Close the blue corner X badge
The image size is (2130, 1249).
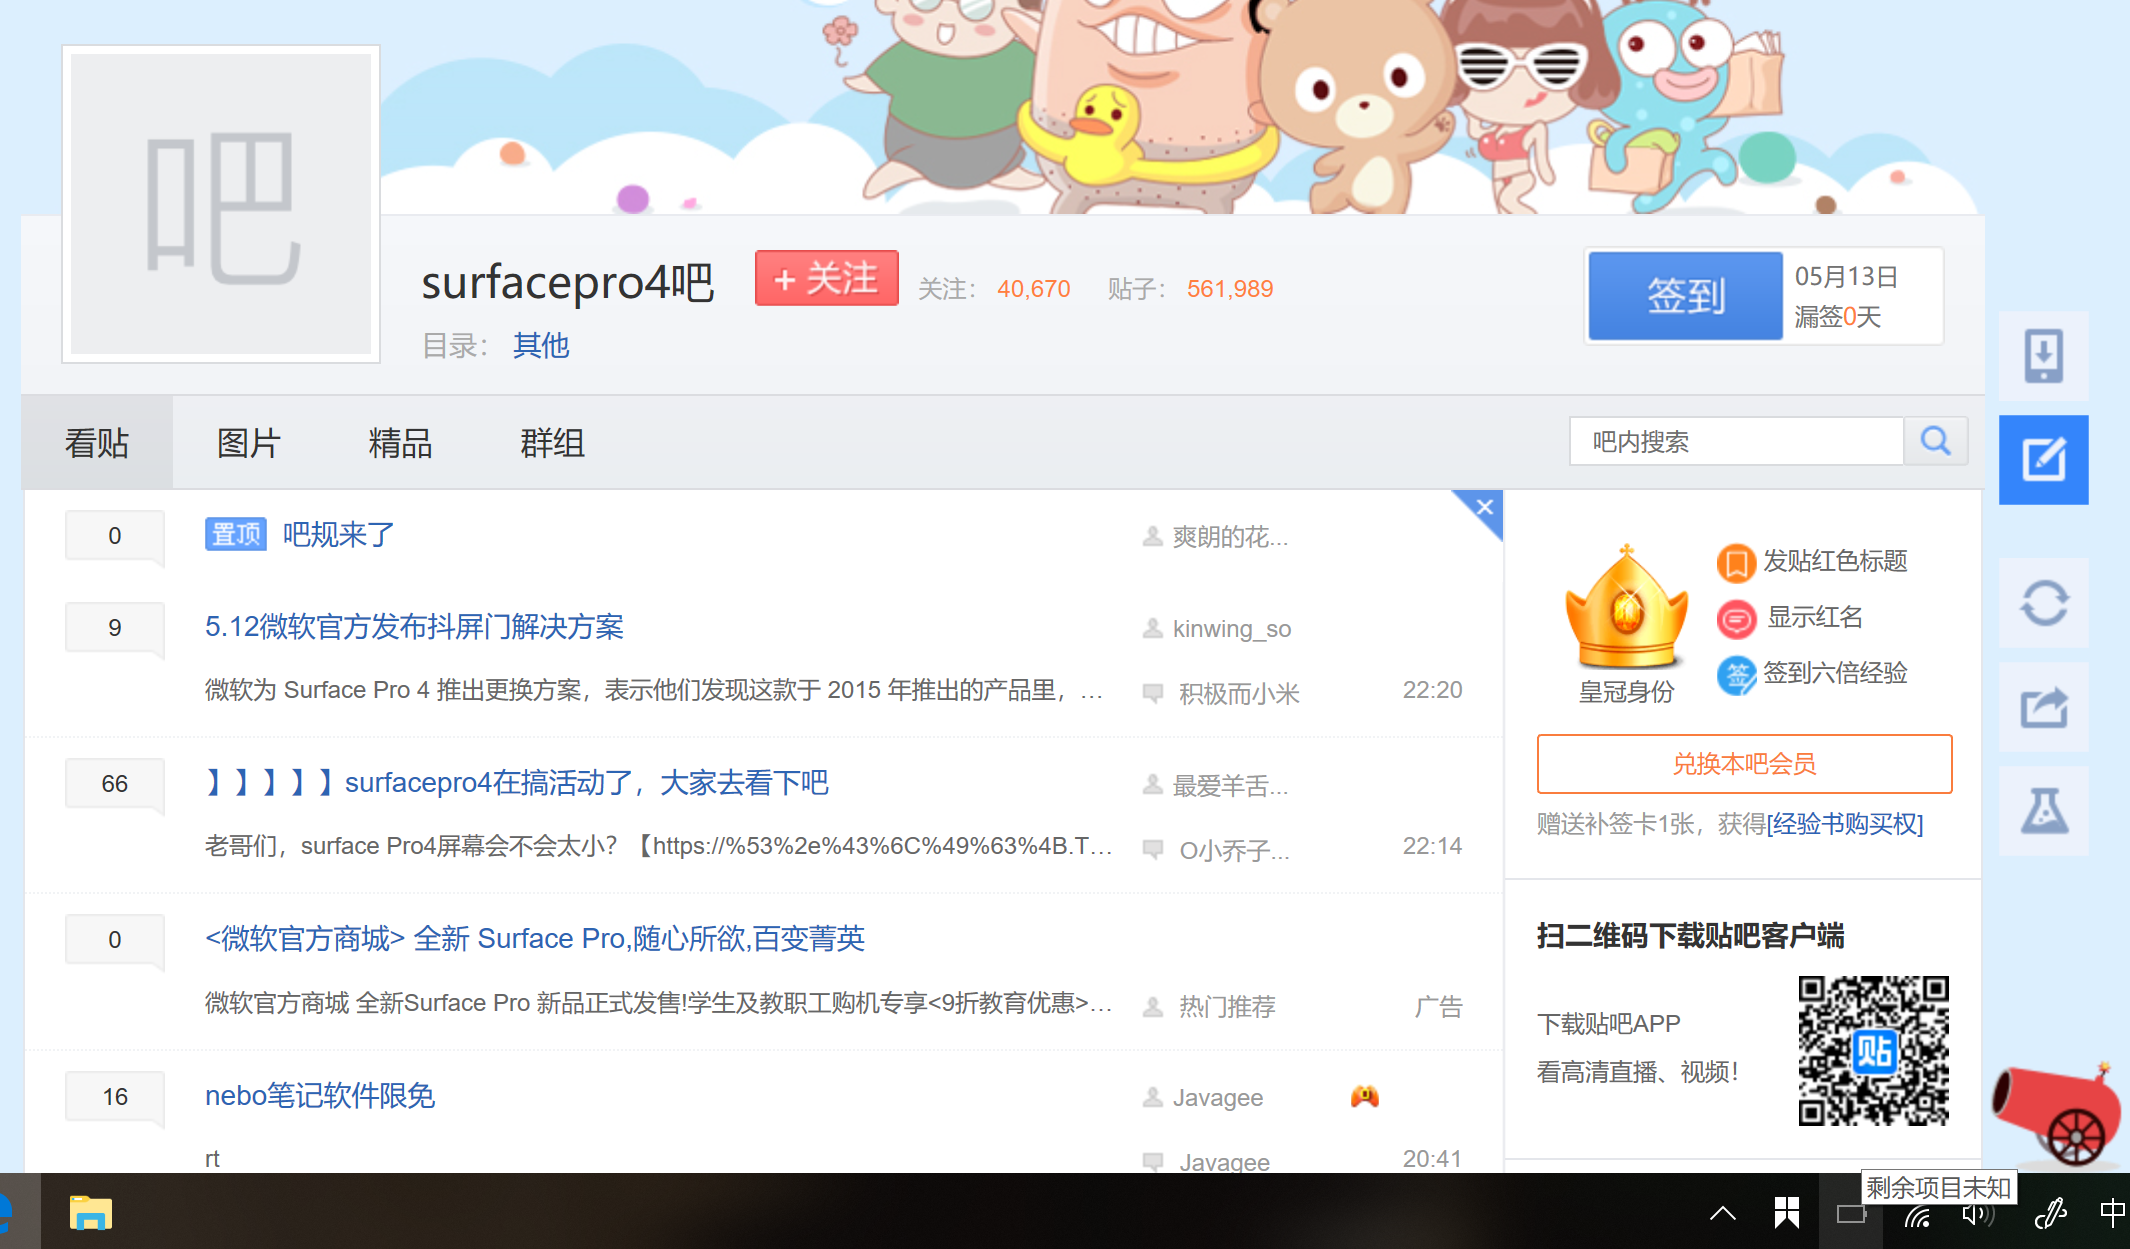coord(1484,508)
